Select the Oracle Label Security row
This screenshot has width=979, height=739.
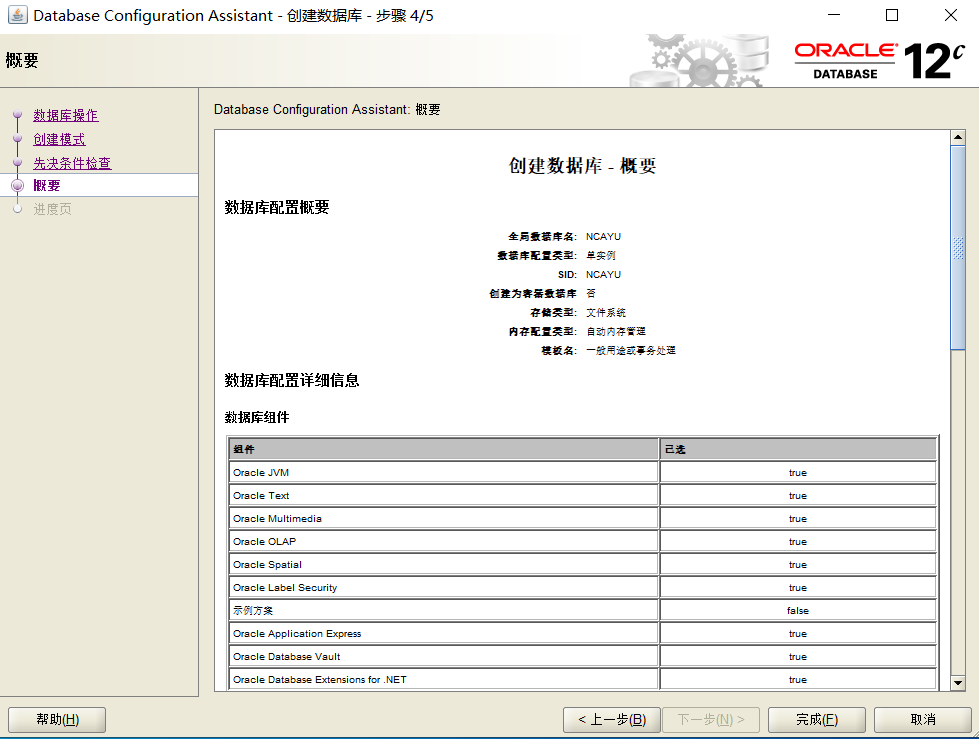[x=583, y=588]
